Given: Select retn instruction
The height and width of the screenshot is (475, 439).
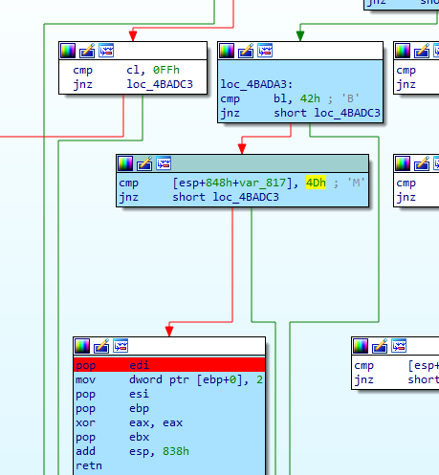Looking at the screenshot, I should click(89, 466).
